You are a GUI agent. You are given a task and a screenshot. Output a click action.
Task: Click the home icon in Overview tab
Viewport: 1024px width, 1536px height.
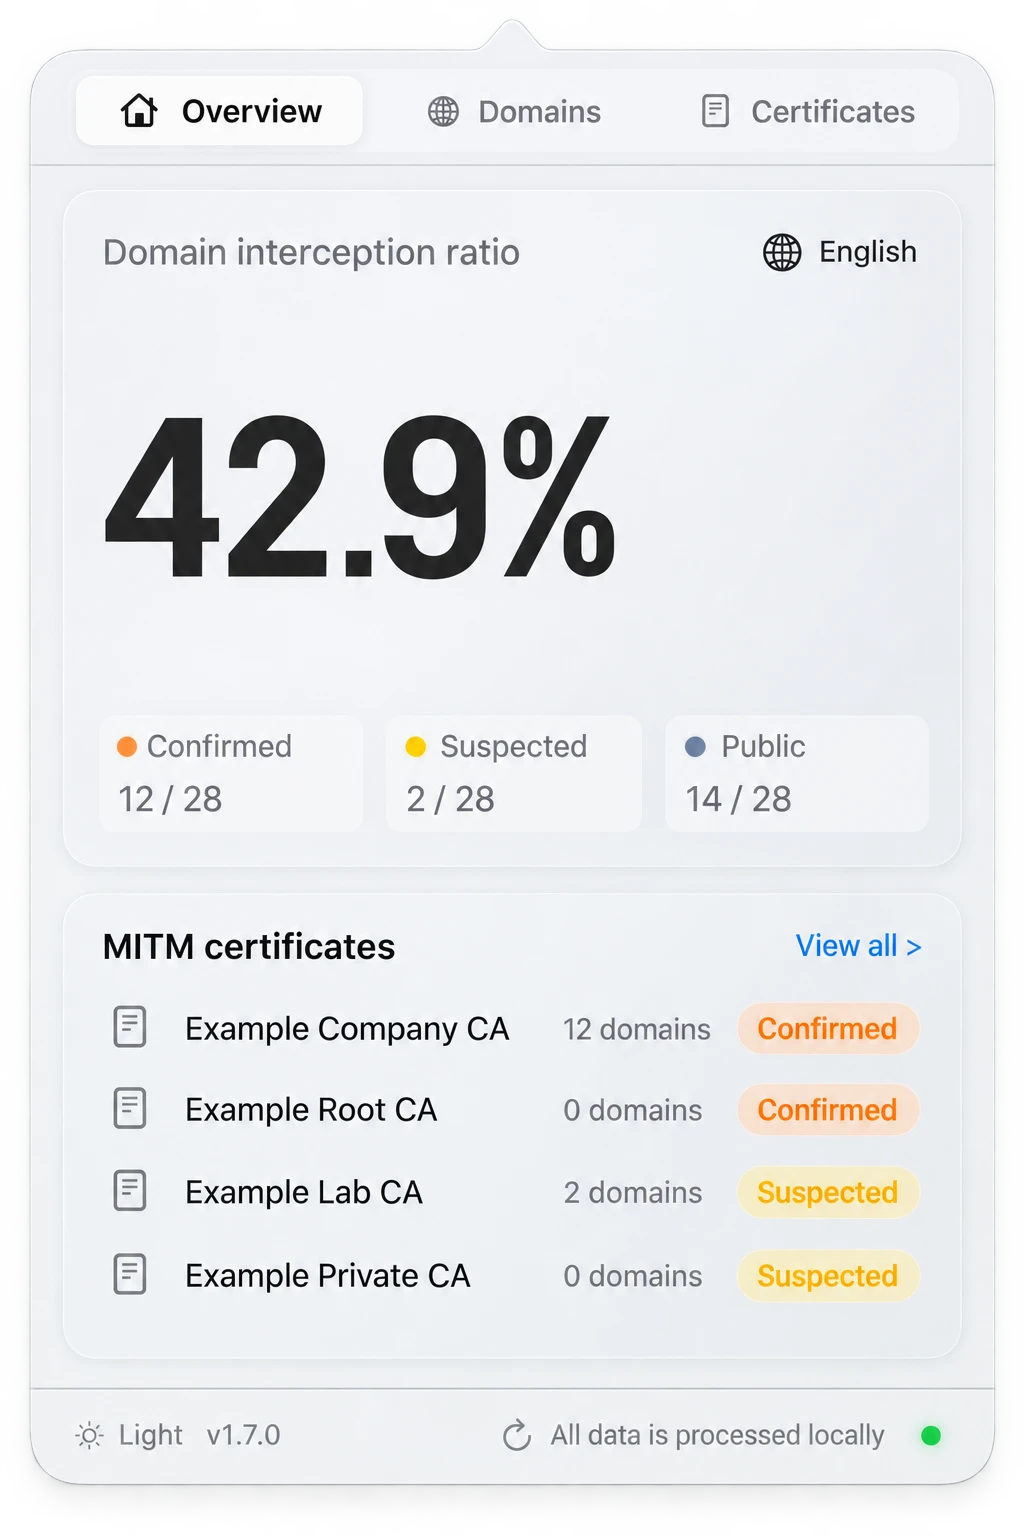coord(139,111)
